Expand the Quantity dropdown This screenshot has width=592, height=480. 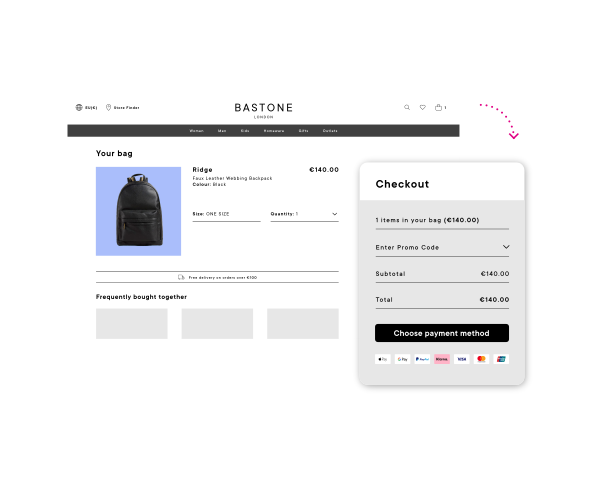pyautogui.click(x=304, y=214)
